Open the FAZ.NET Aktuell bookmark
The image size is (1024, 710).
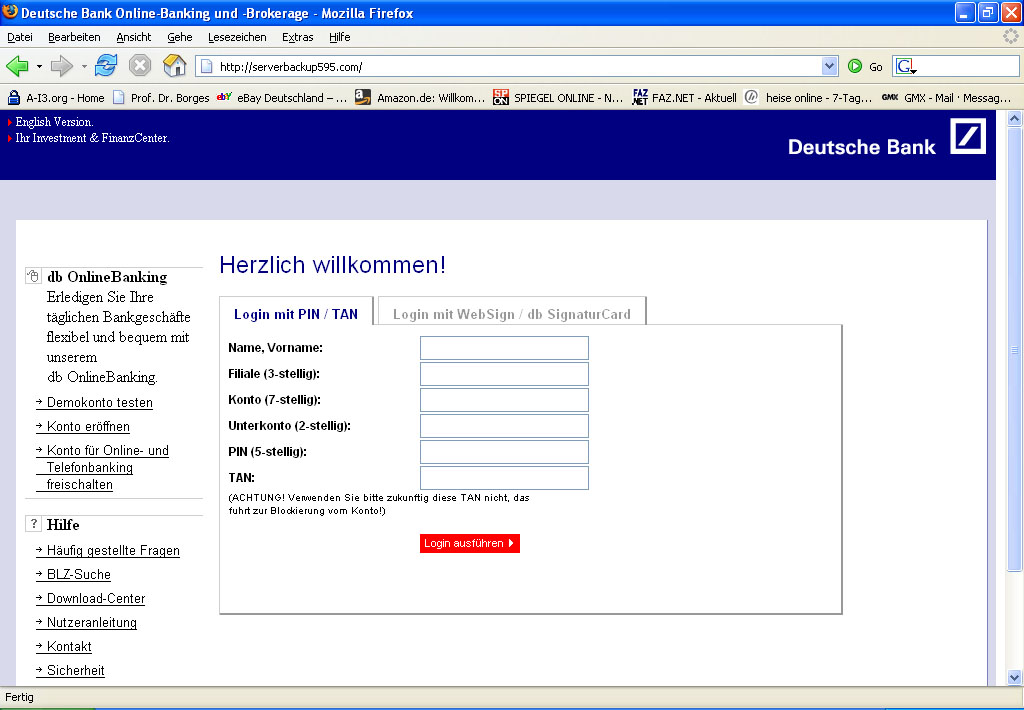(684, 98)
